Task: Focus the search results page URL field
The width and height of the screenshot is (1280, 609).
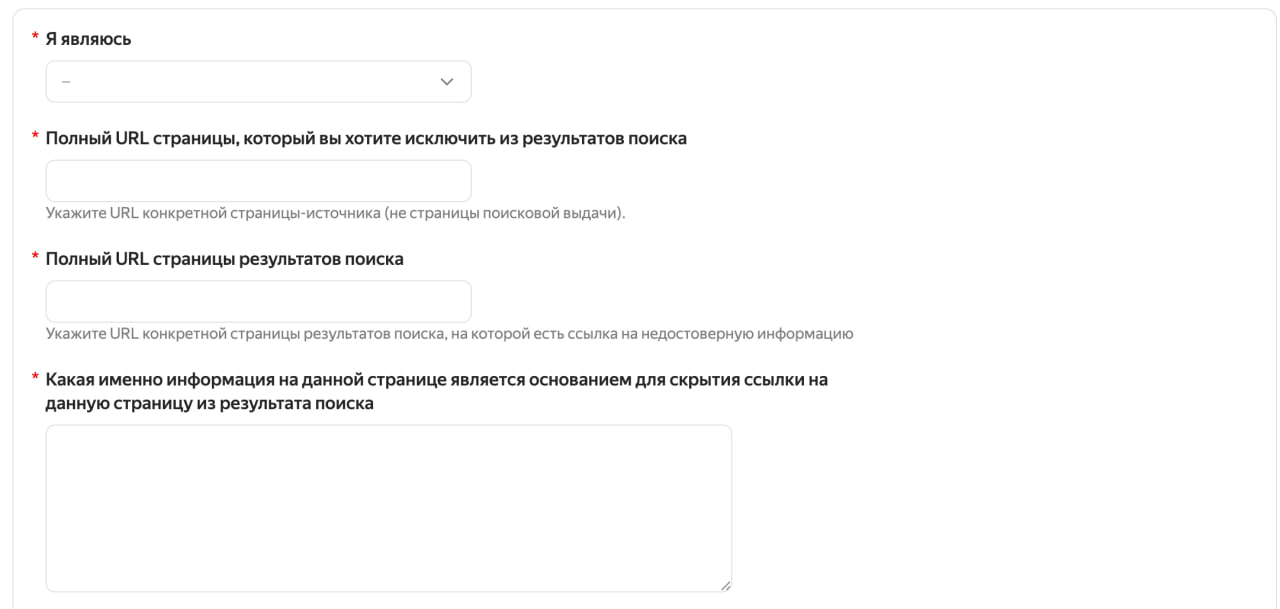Action: point(258,301)
